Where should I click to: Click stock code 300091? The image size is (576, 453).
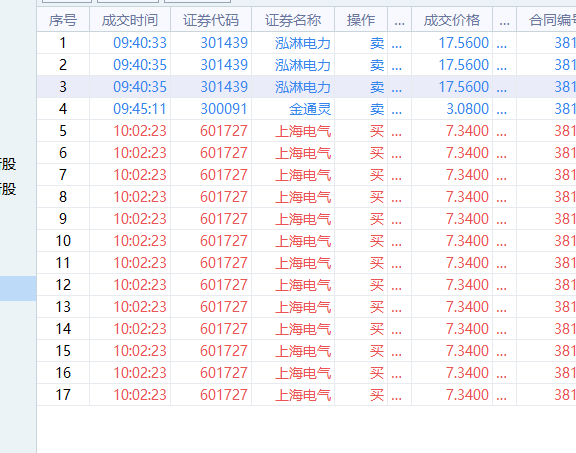tap(223, 109)
